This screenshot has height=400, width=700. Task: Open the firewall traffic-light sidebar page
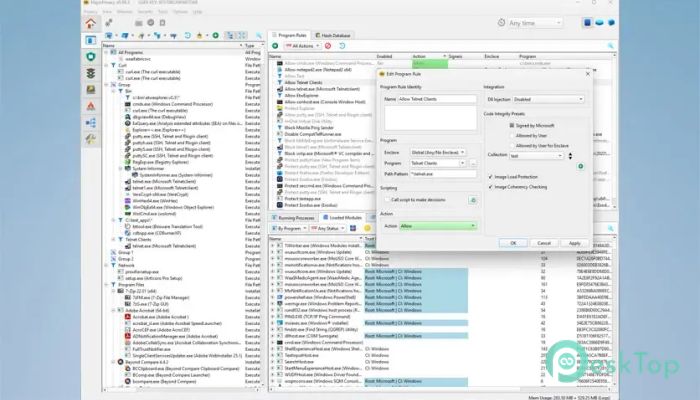pos(91,73)
